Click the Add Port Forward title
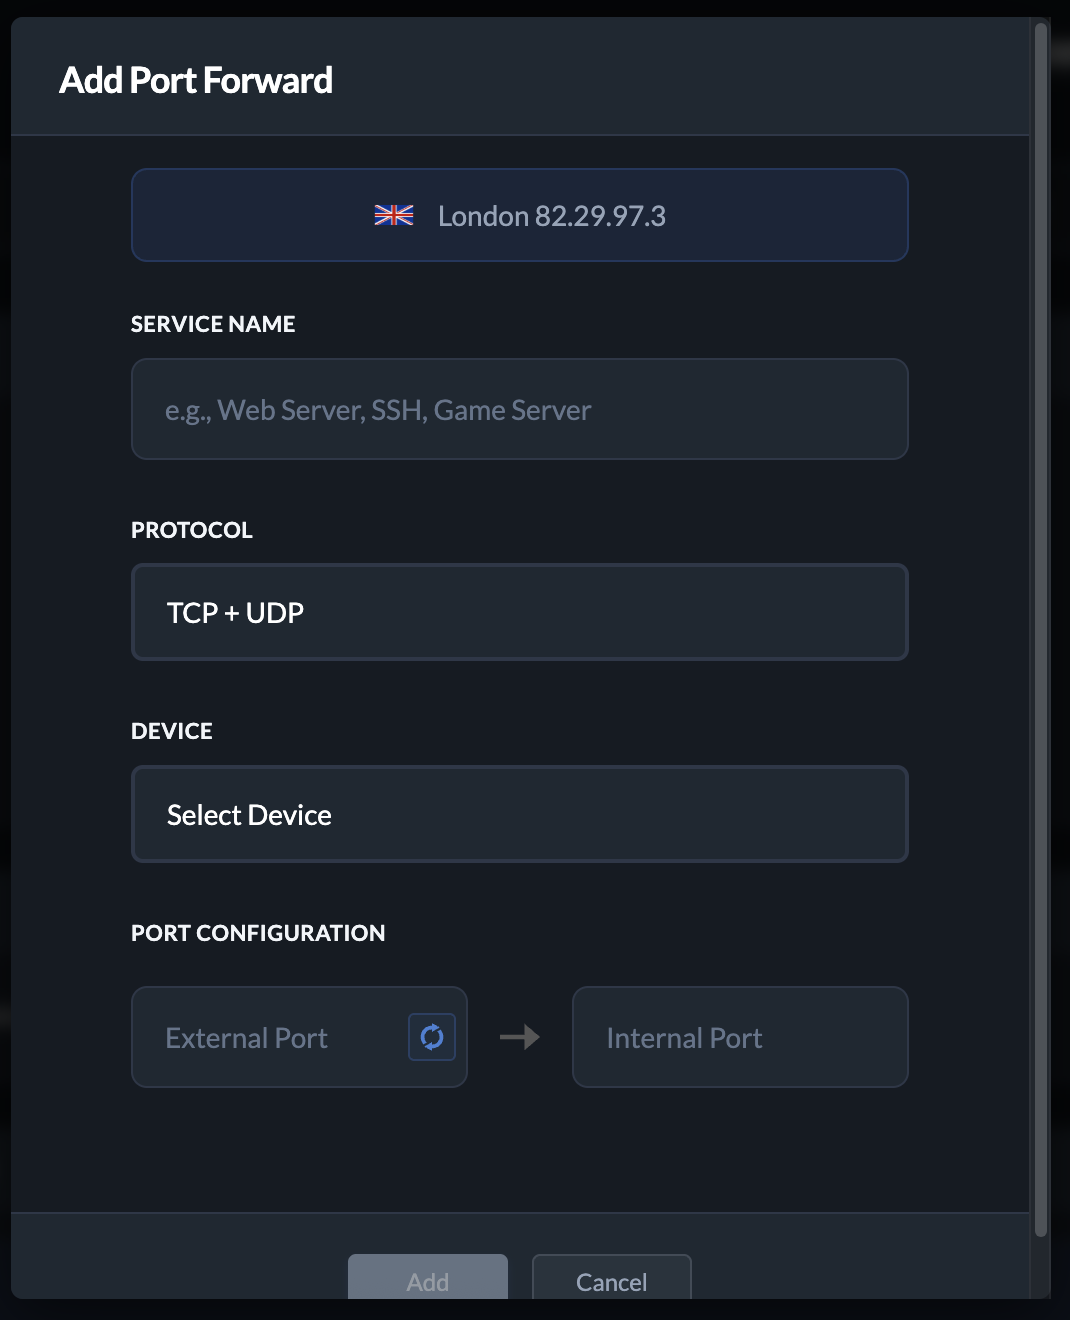This screenshot has width=1070, height=1320. click(197, 79)
